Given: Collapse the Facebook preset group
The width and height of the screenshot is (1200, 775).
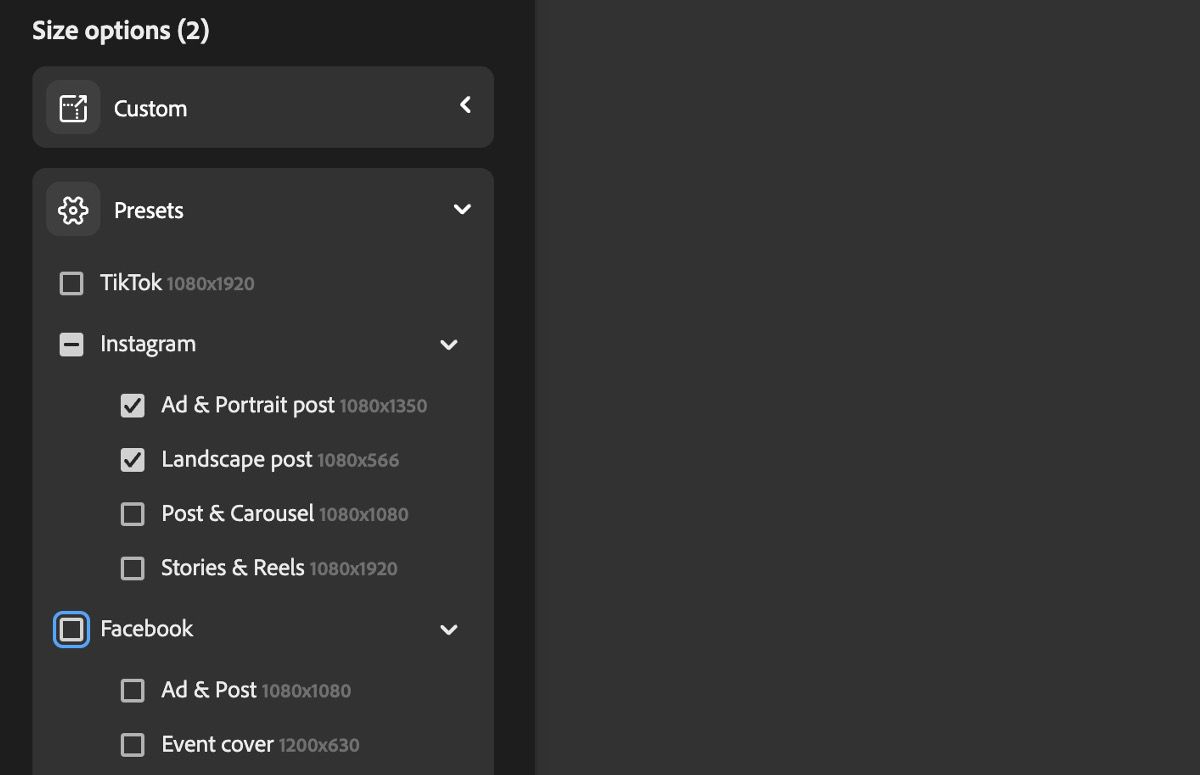Looking at the screenshot, I should click(449, 630).
